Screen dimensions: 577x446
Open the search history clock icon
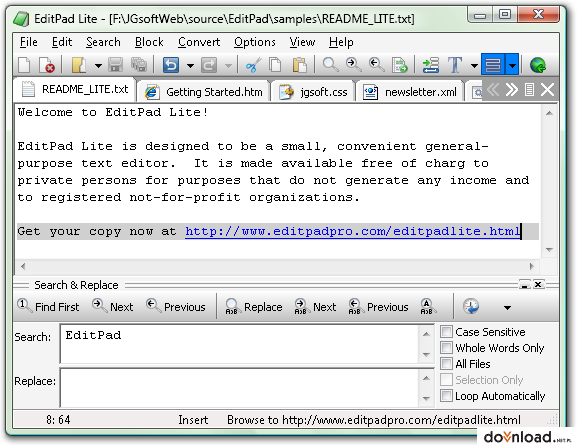471,307
